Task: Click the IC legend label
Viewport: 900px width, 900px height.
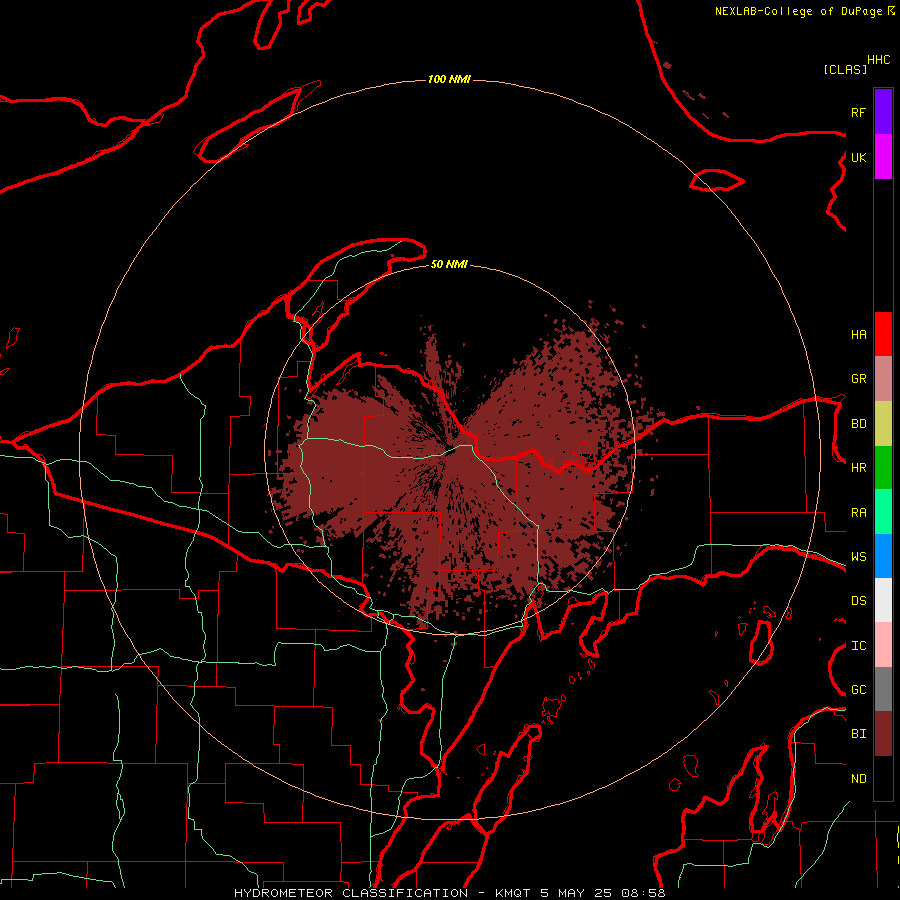Action: [x=858, y=646]
